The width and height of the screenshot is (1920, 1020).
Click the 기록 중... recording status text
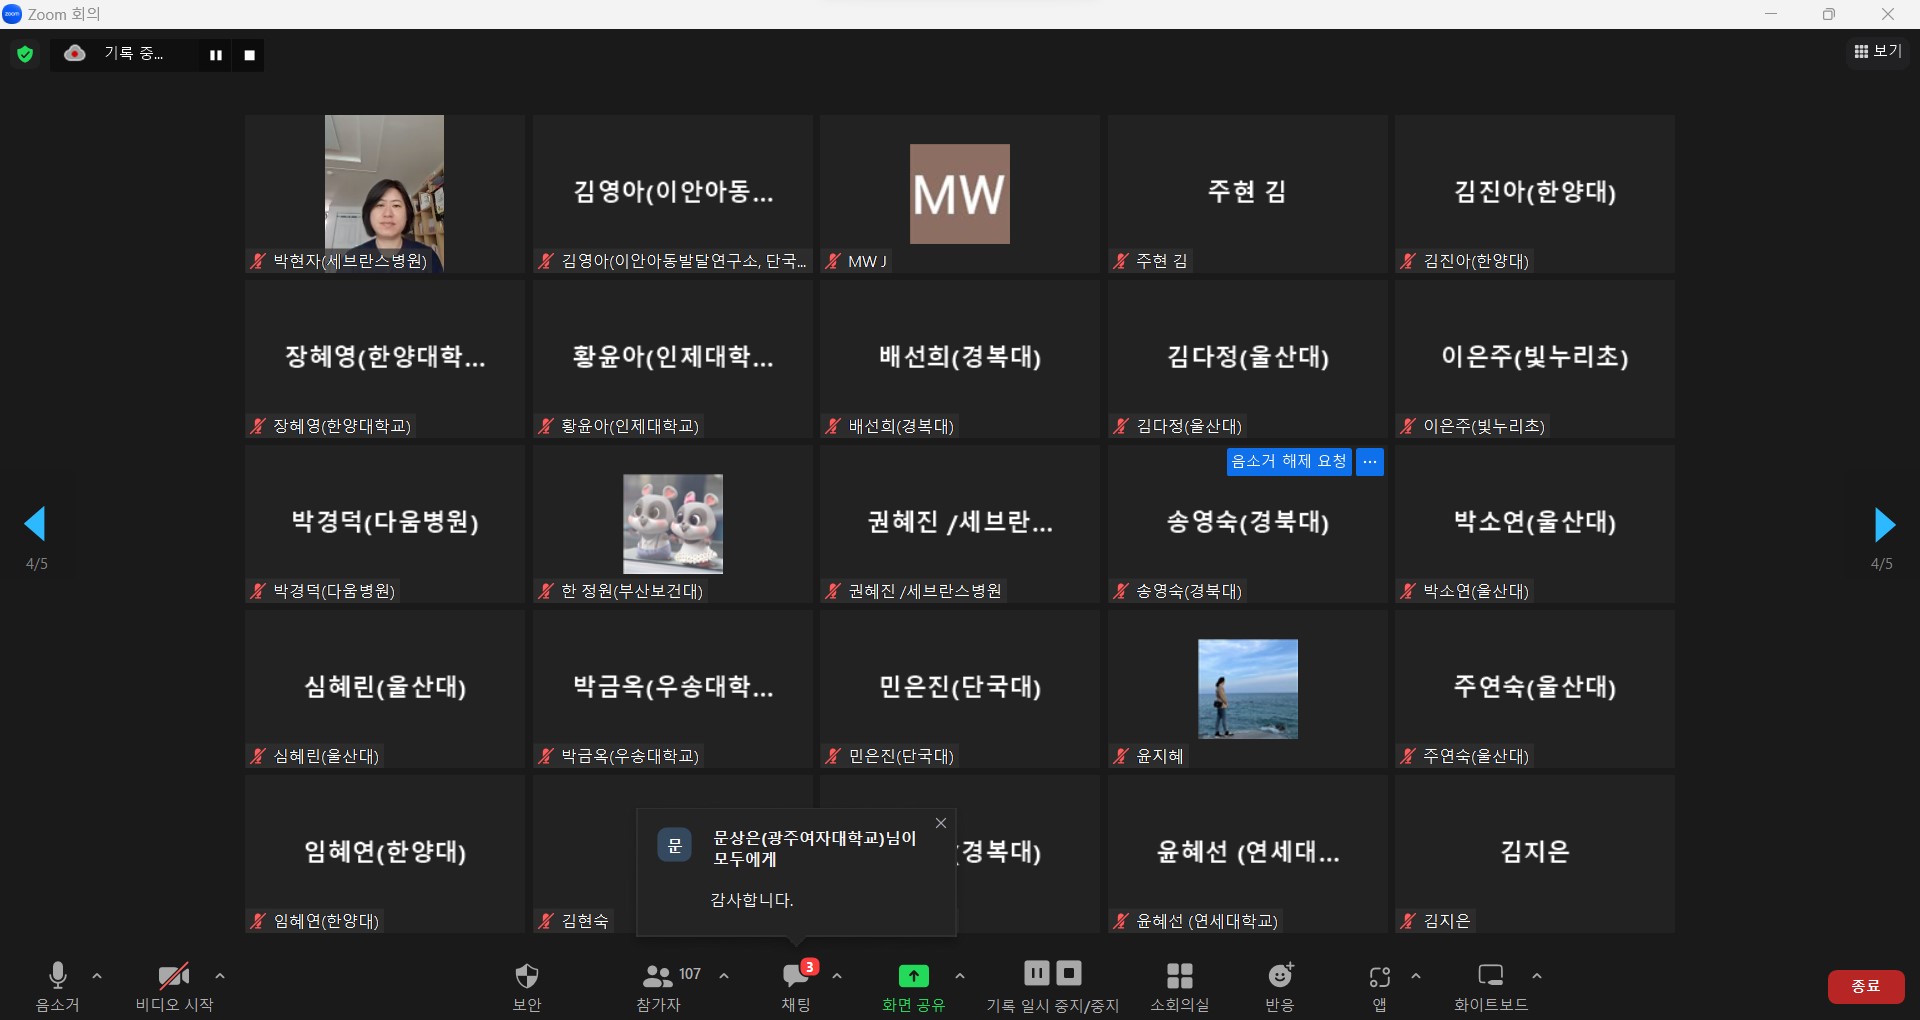(133, 53)
